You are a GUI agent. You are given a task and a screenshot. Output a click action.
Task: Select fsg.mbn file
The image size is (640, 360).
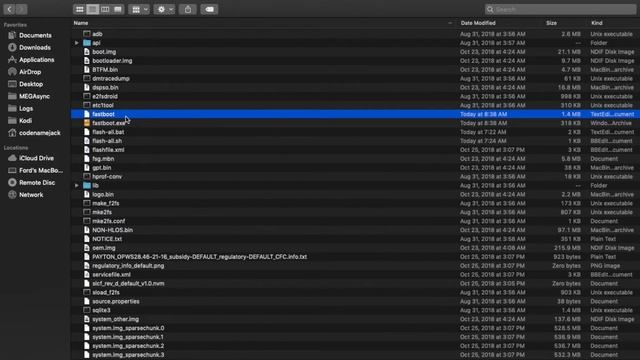(103, 159)
